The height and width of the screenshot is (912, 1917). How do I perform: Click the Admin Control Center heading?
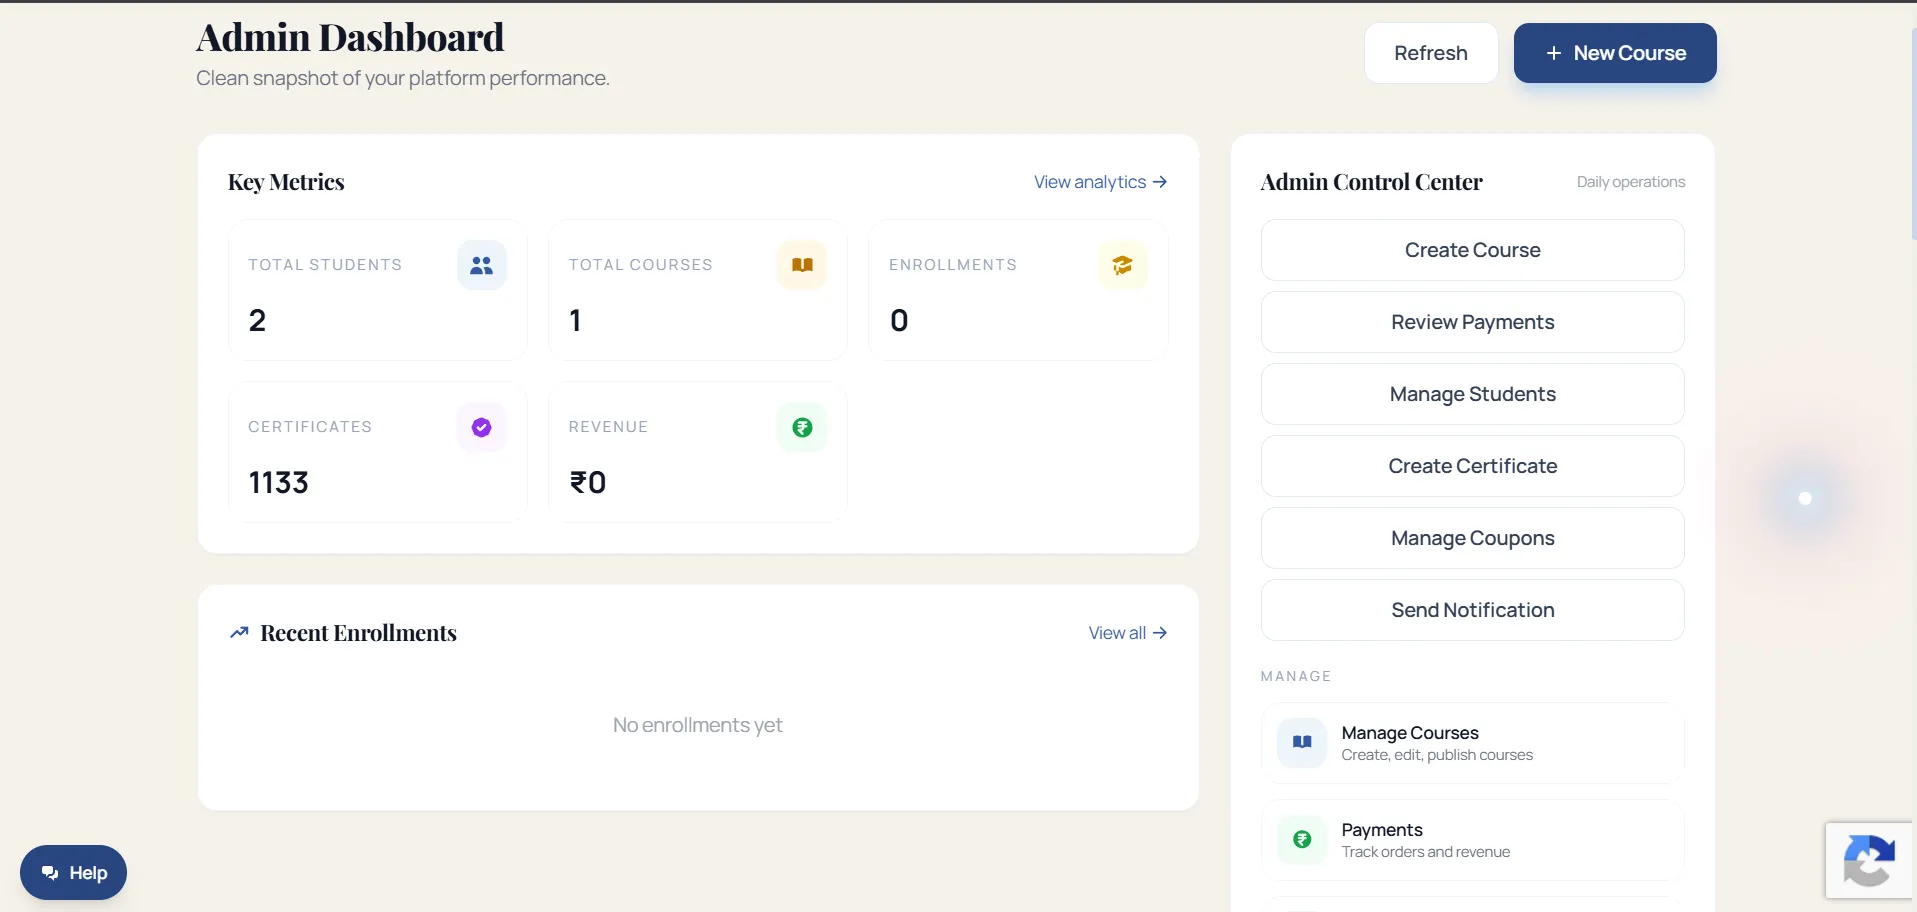click(x=1371, y=182)
